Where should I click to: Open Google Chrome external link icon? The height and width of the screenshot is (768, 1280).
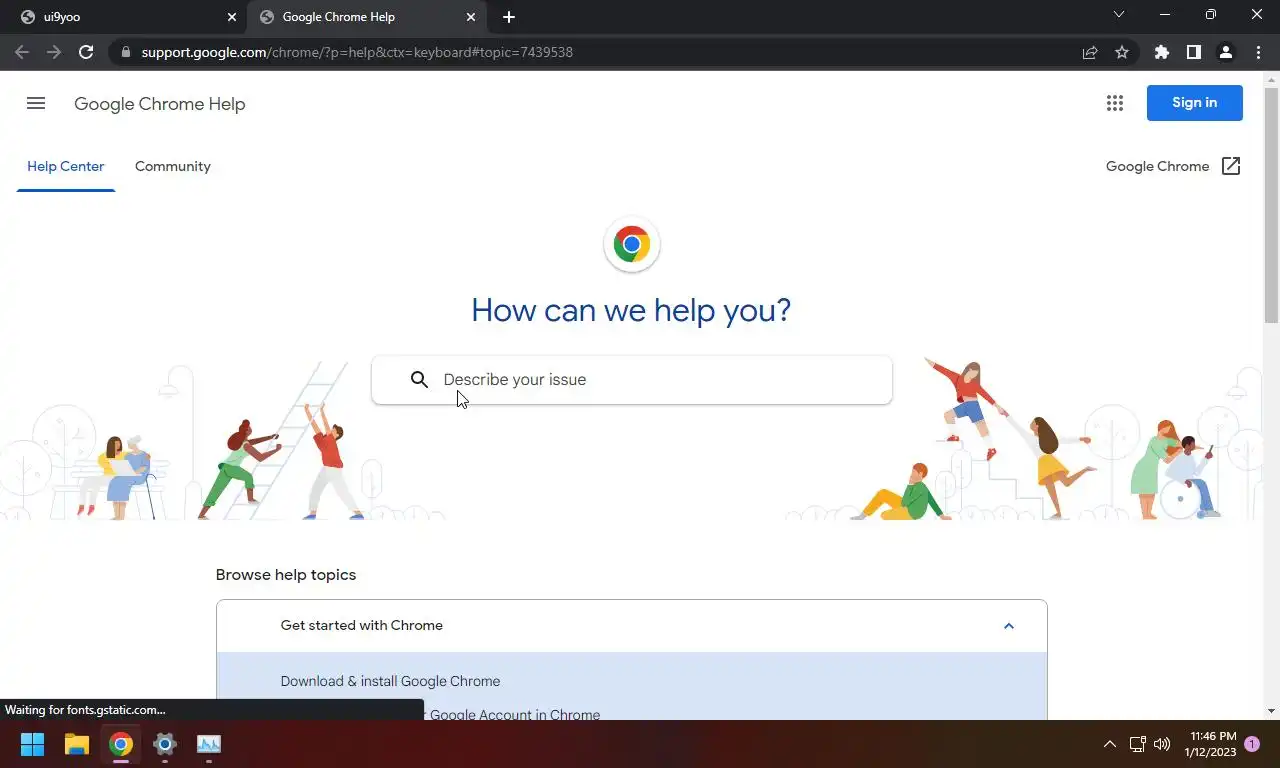coord(1231,166)
